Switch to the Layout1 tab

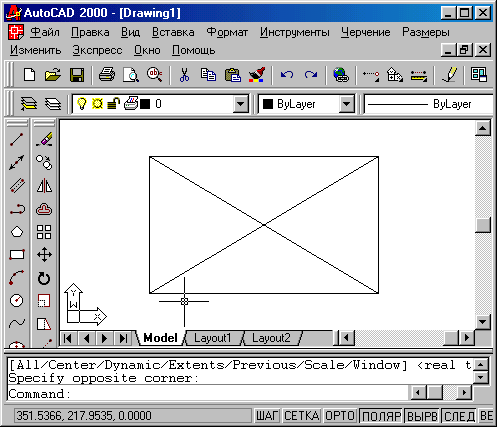(x=213, y=338)
